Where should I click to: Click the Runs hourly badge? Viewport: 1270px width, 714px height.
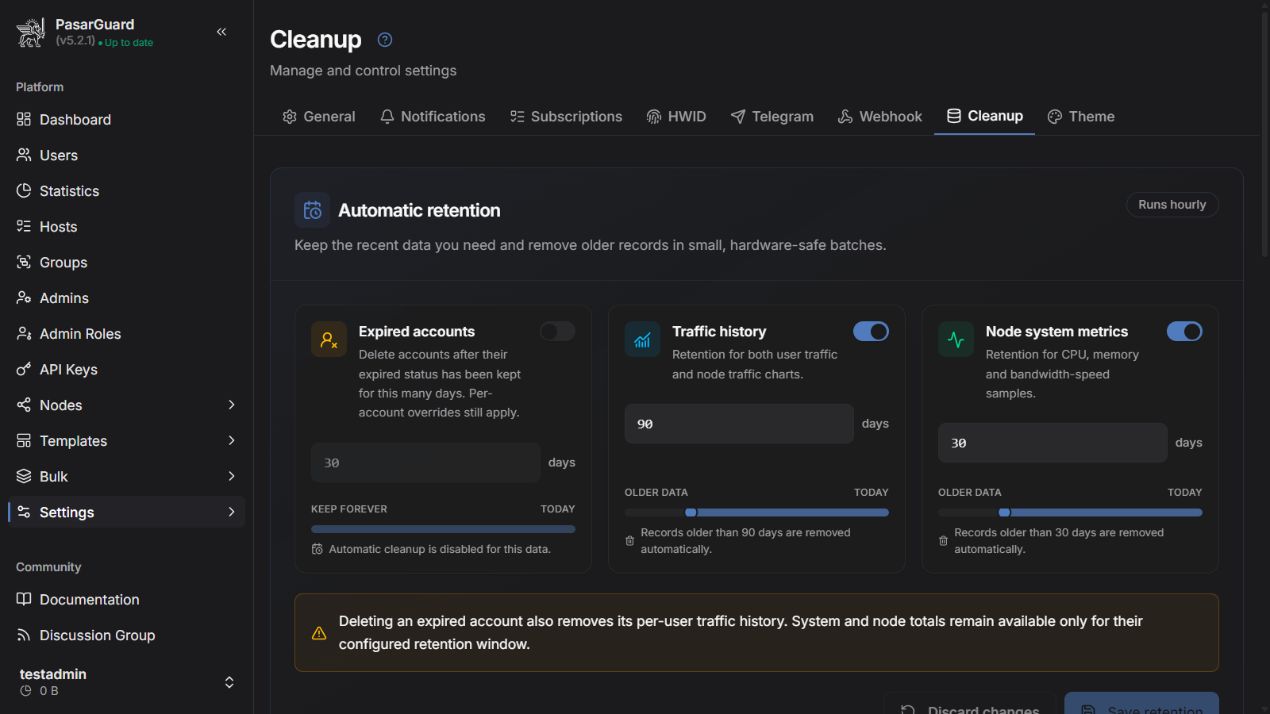coord(1172,205)
